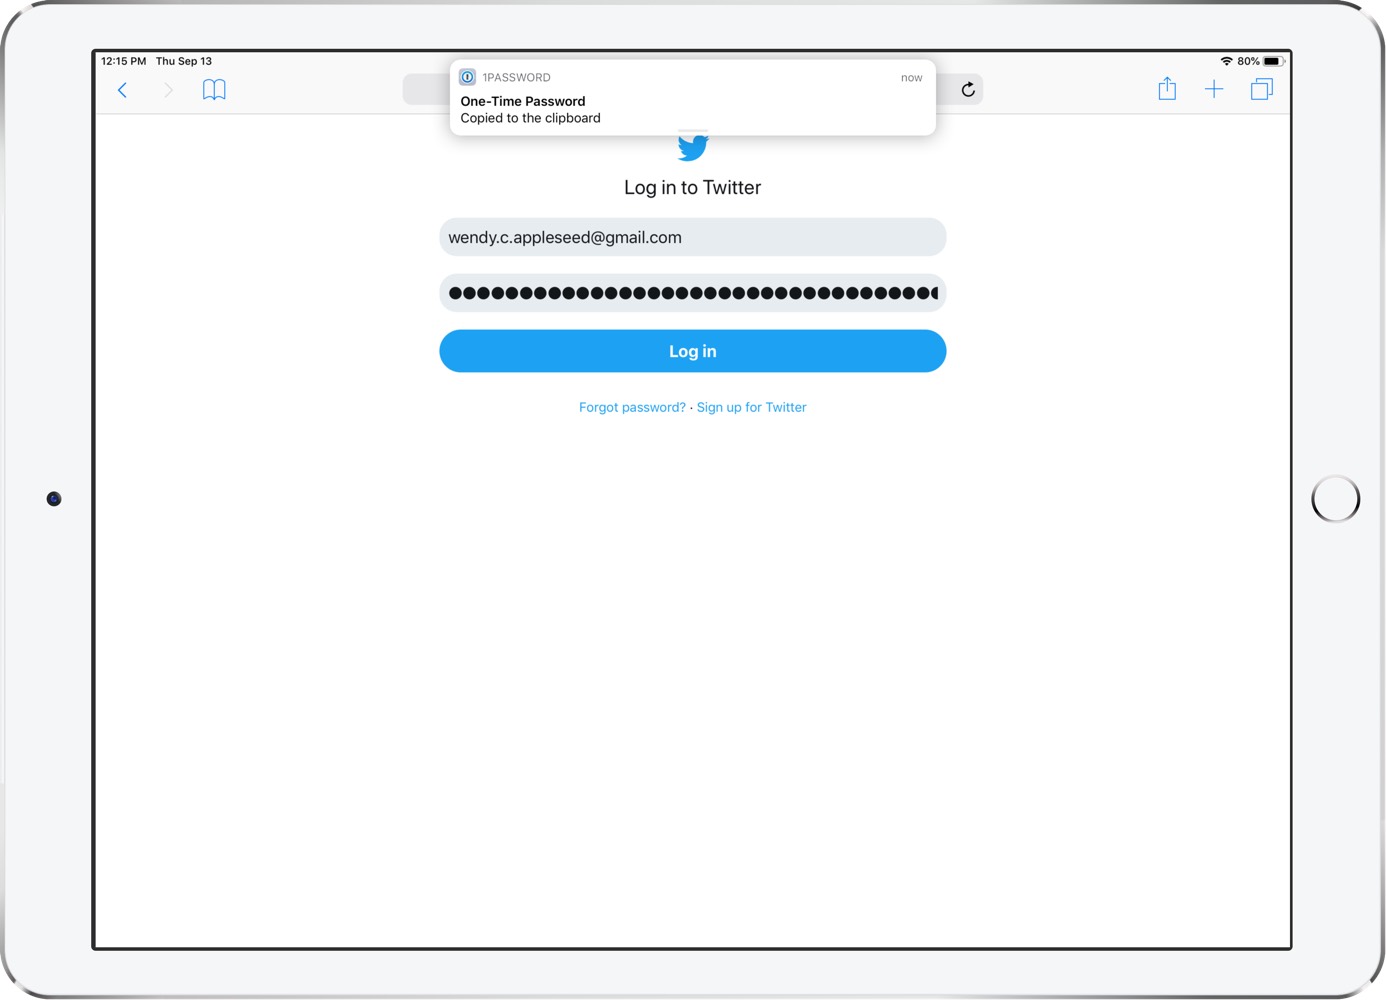Open the Safari share sheet icon
Viewport: 1386px width, 1000px height.
coord(1167,89)
